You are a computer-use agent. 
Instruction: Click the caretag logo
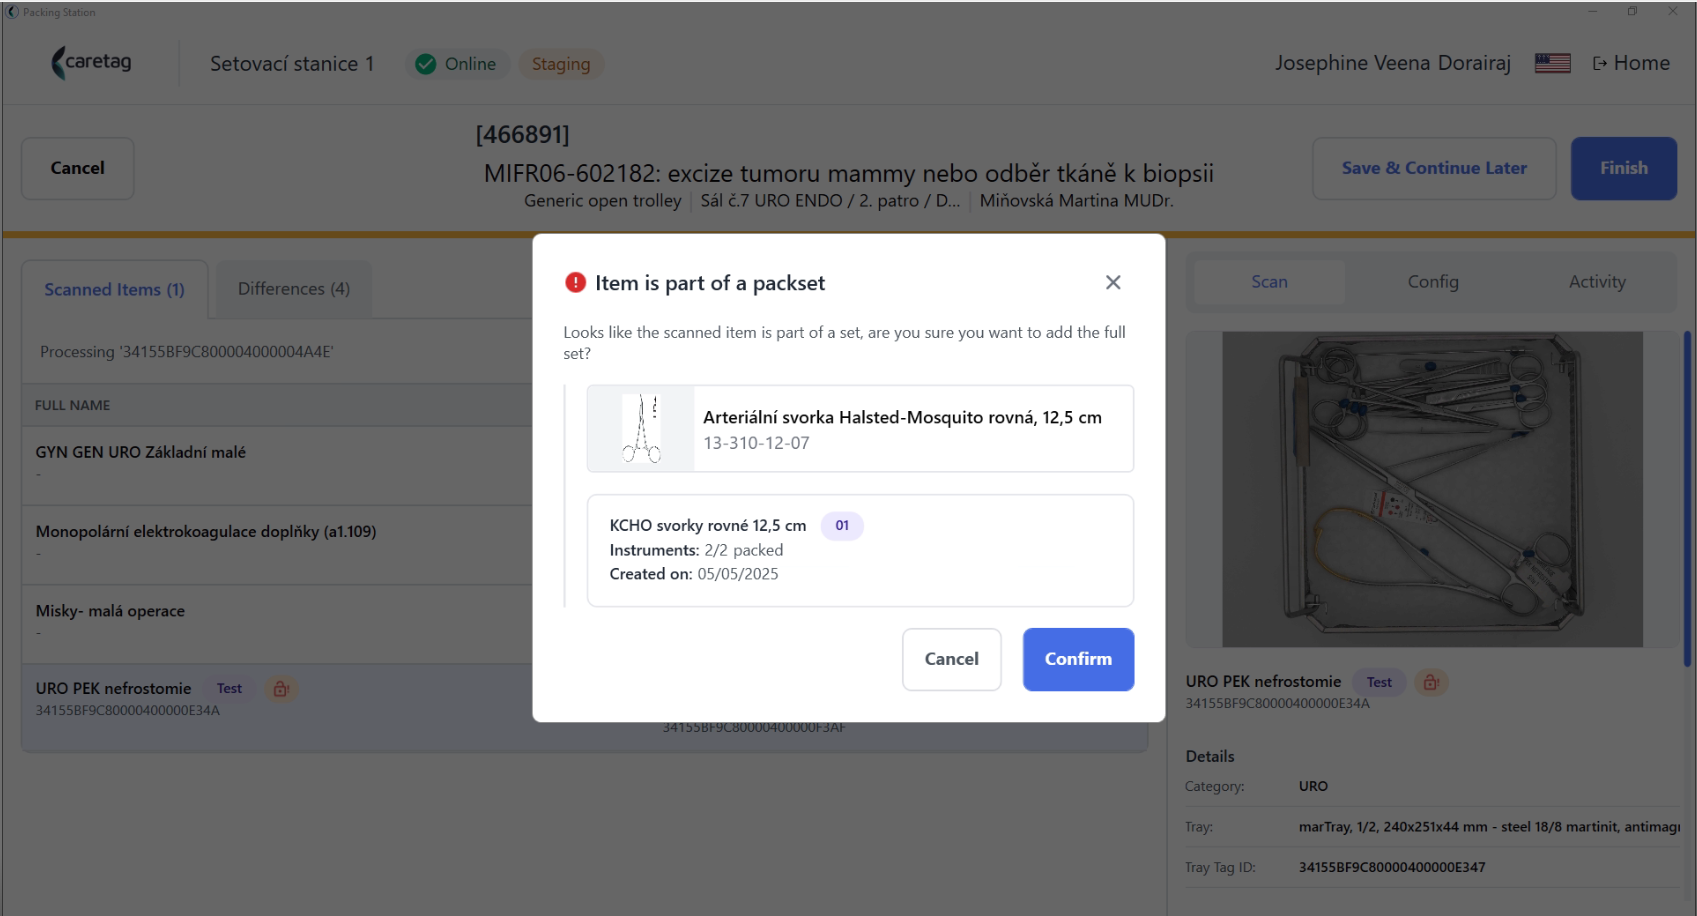[x=91, y=63]
